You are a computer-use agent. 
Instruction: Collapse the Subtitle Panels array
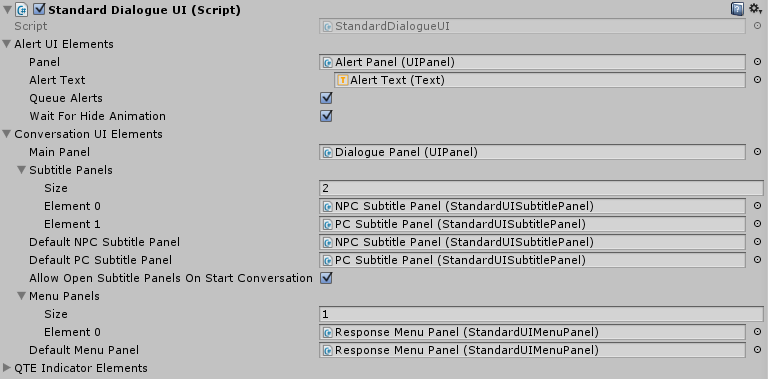point(21,170)
